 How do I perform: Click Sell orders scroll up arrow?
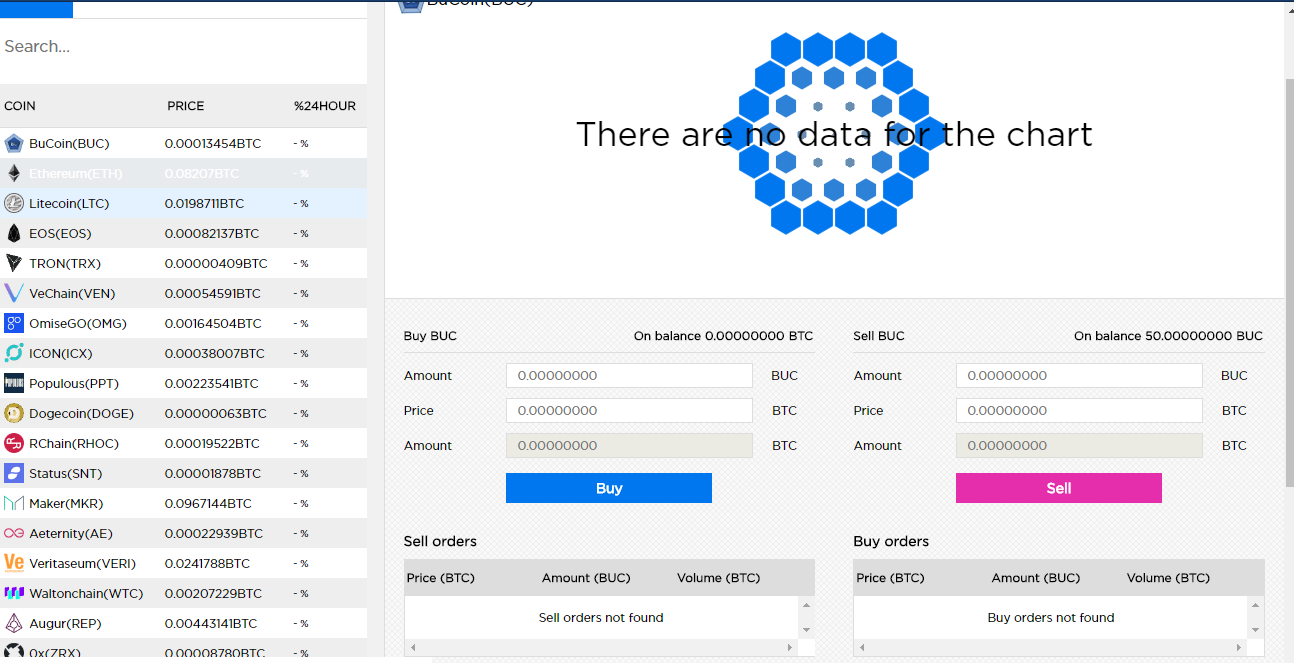point(806,605)
